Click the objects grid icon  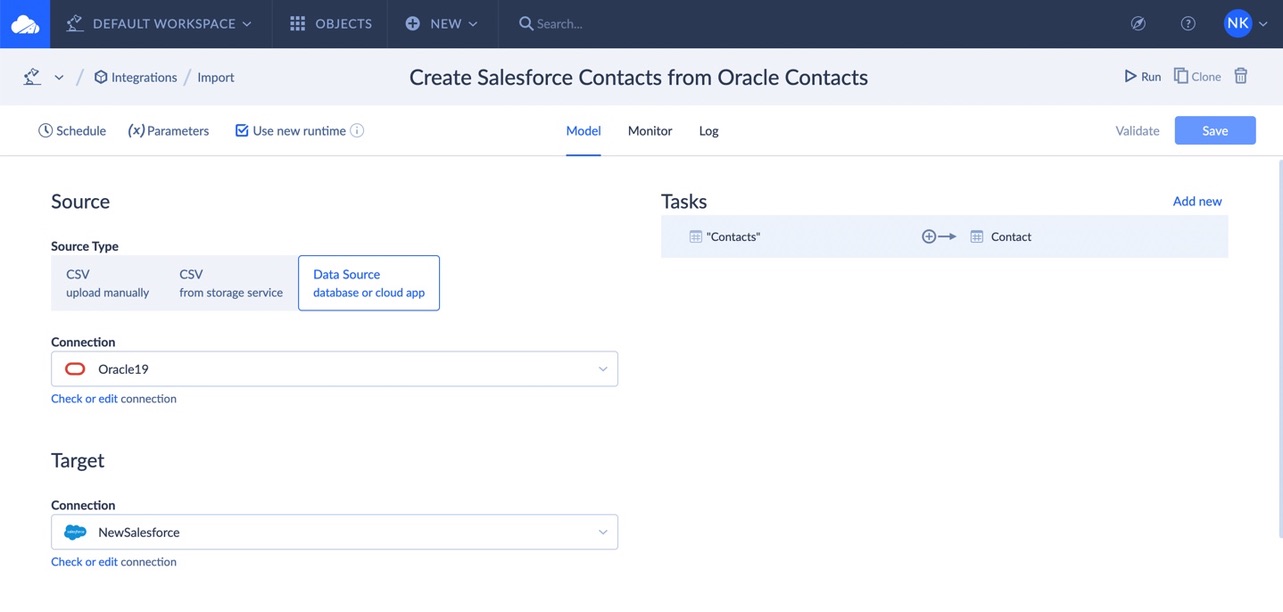297,24
